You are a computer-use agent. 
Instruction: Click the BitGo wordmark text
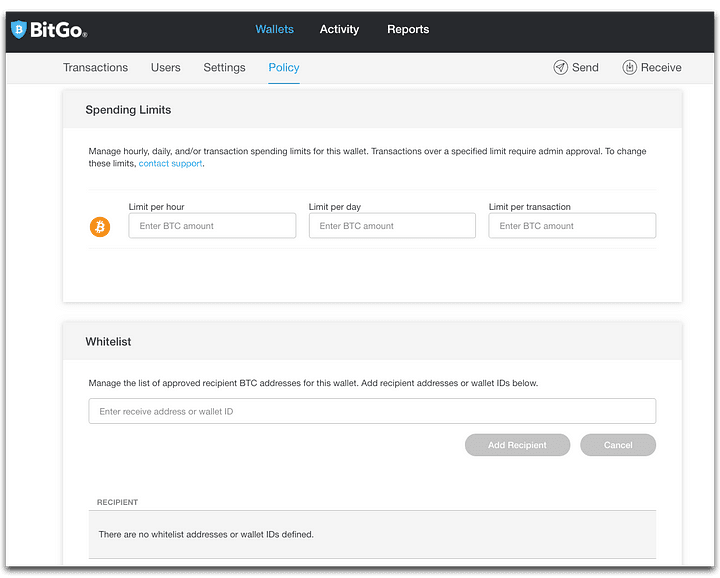[x=58, y=30]
